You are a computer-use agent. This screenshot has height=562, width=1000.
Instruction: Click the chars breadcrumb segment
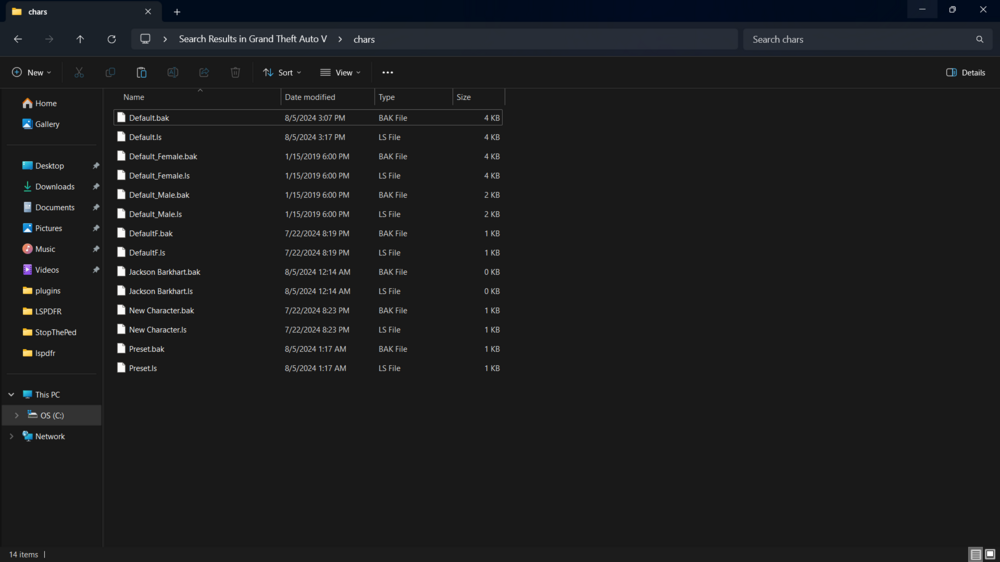(x=364, y=40)
